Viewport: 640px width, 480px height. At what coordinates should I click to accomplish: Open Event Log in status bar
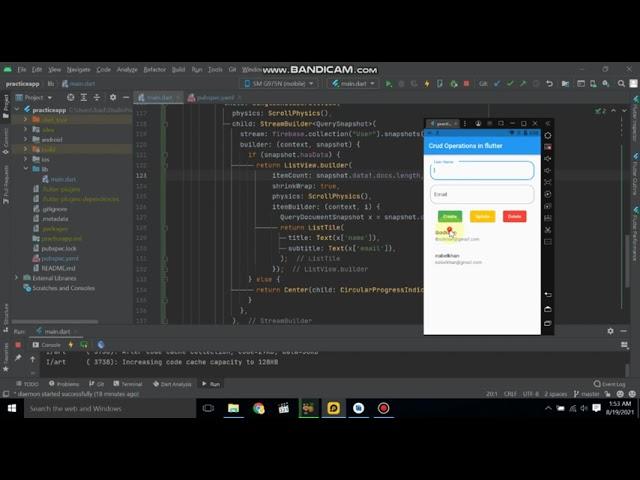[x=609, y=384]
